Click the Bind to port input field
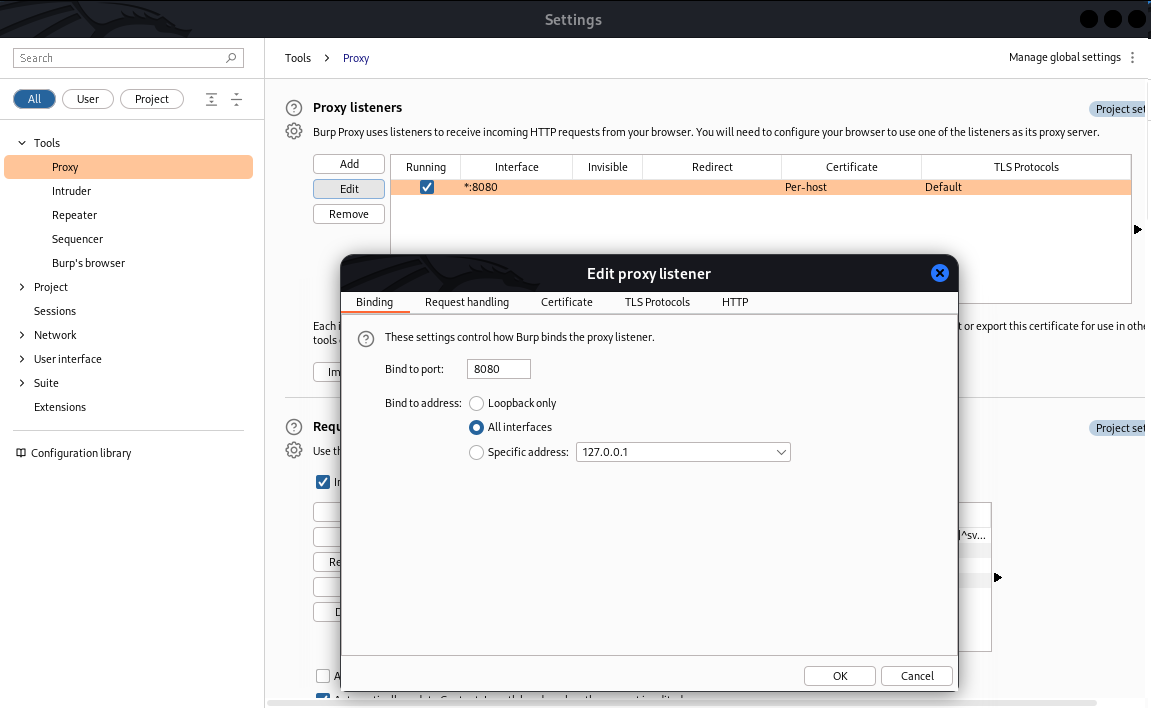1151x708 pixels. 498,369
